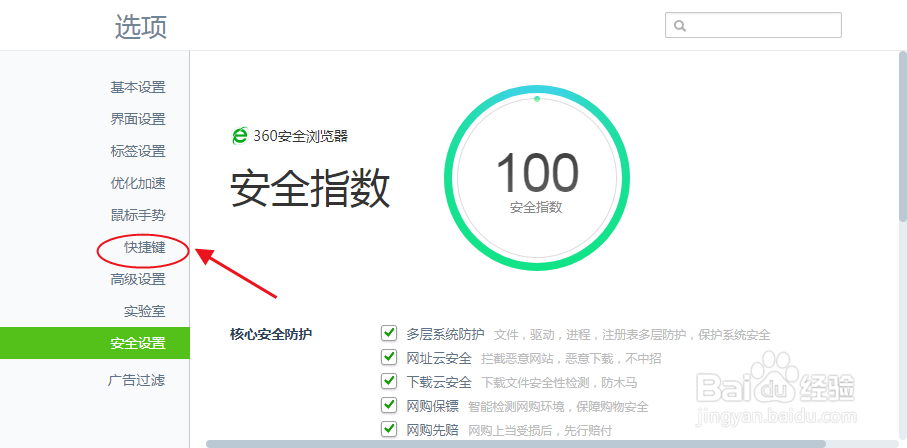
Task: Click description 网购上当受损后，先行赔付
Action: [540, 431]
